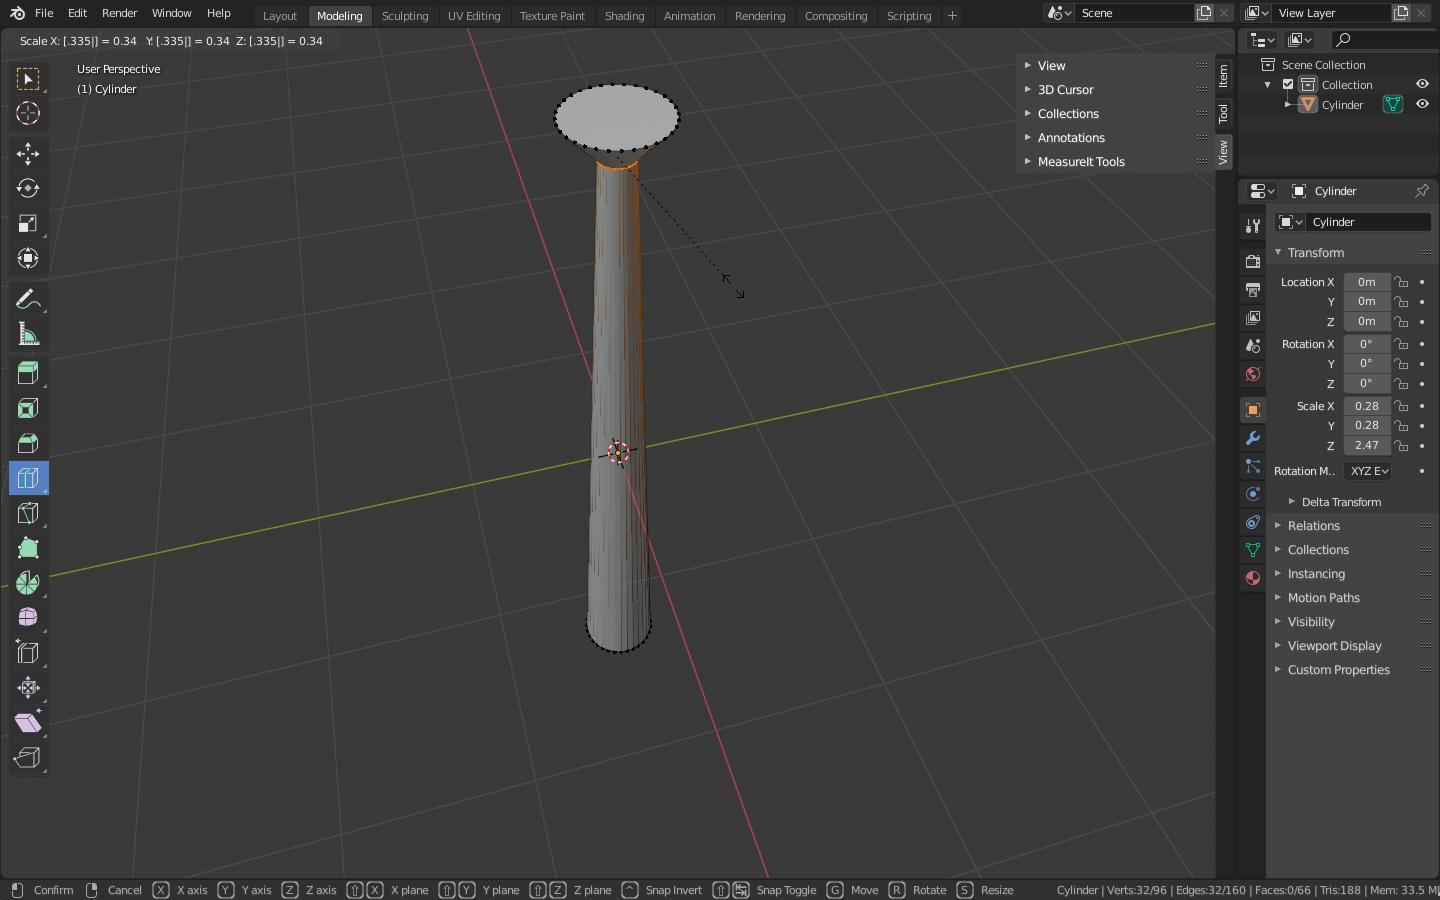Activate the Scale tool
The width and height of the screenshot is (1440, 900).
[x=28, y=223]
